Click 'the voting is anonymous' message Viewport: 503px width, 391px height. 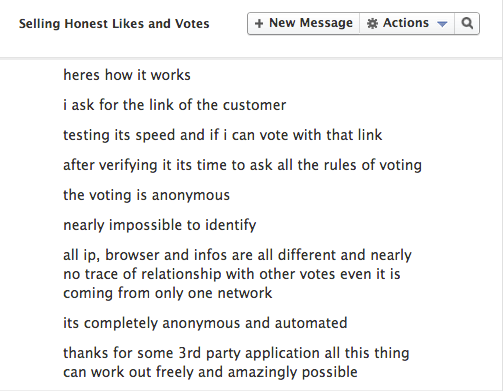point(146,195)
